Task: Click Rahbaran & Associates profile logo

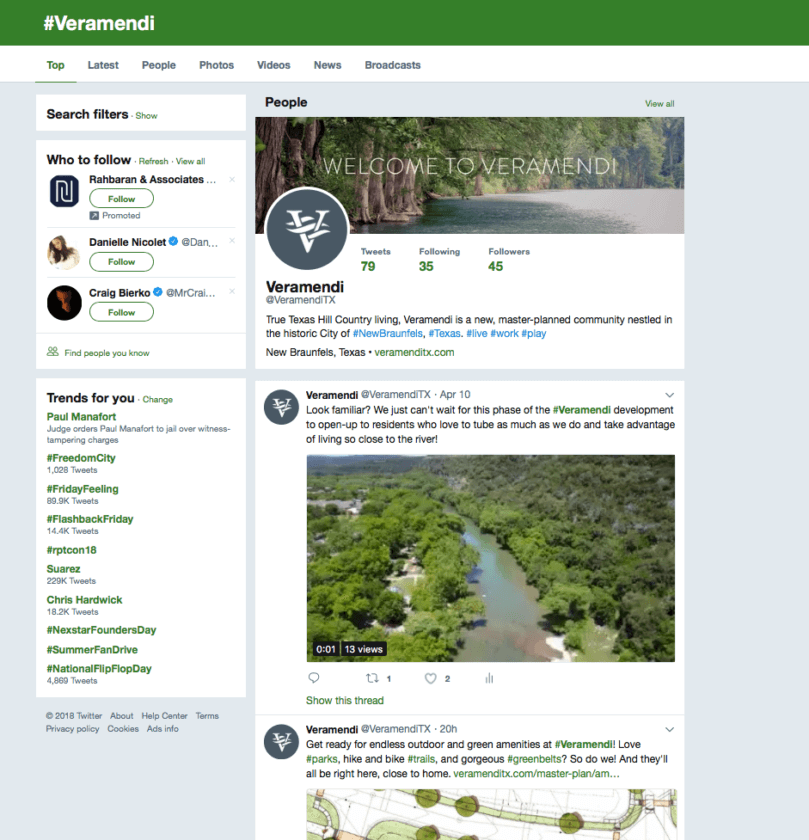Action: point(64,191)
